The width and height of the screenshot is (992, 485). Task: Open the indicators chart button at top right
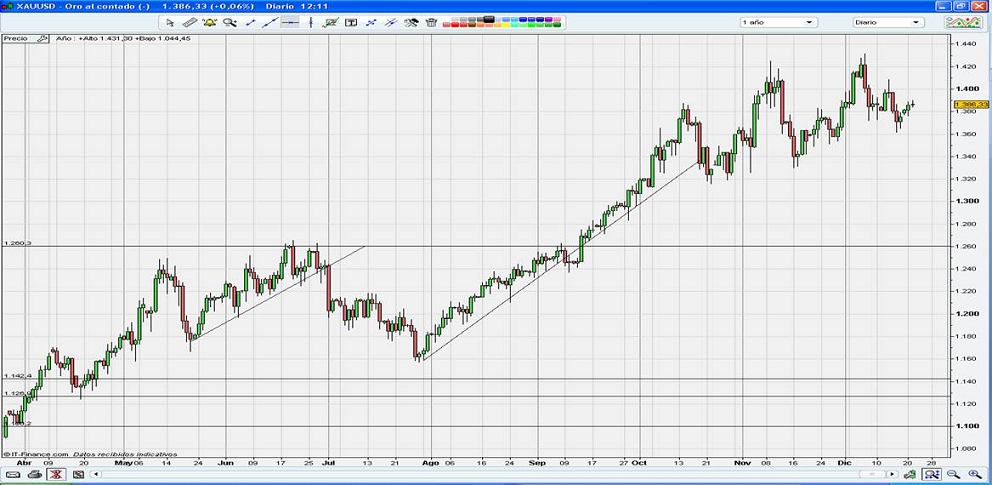964,22
